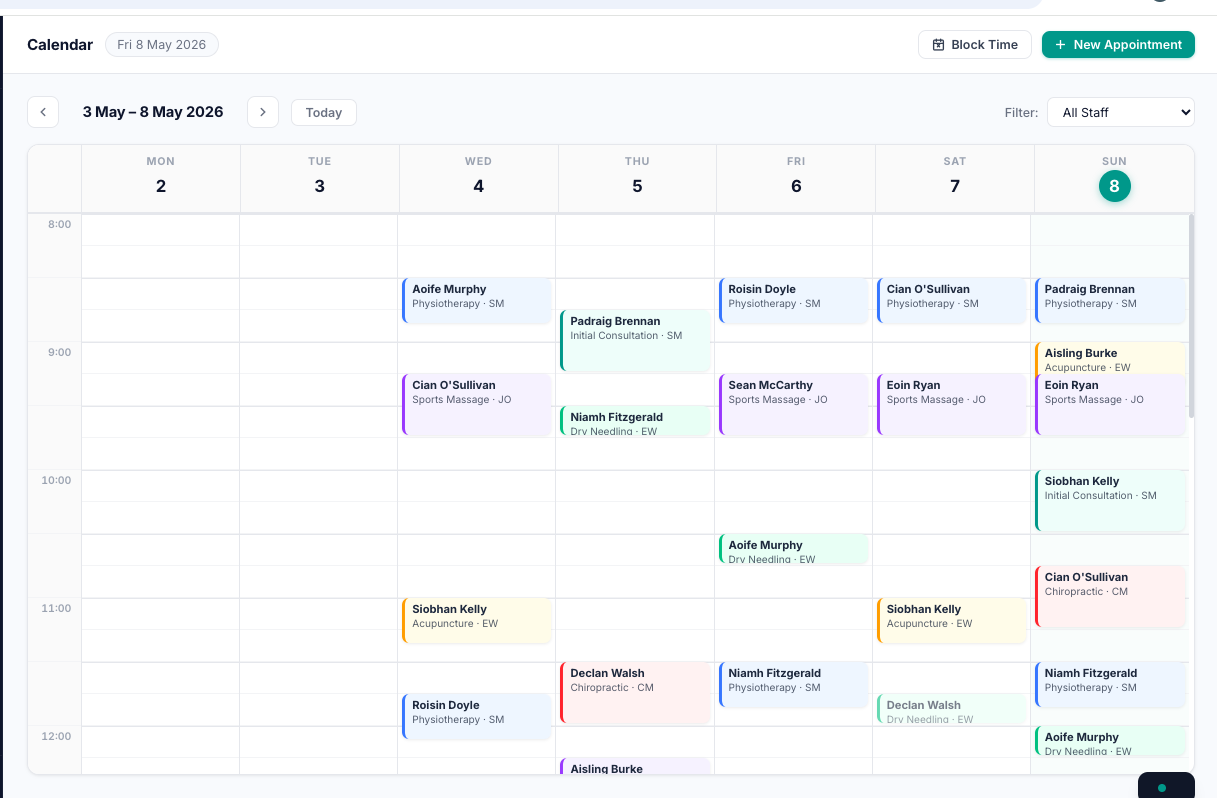This screenshot has width=1217, height=798.
Task: Click the 3 May – 8 May 2026 range label
Action: tap(153, 112)
